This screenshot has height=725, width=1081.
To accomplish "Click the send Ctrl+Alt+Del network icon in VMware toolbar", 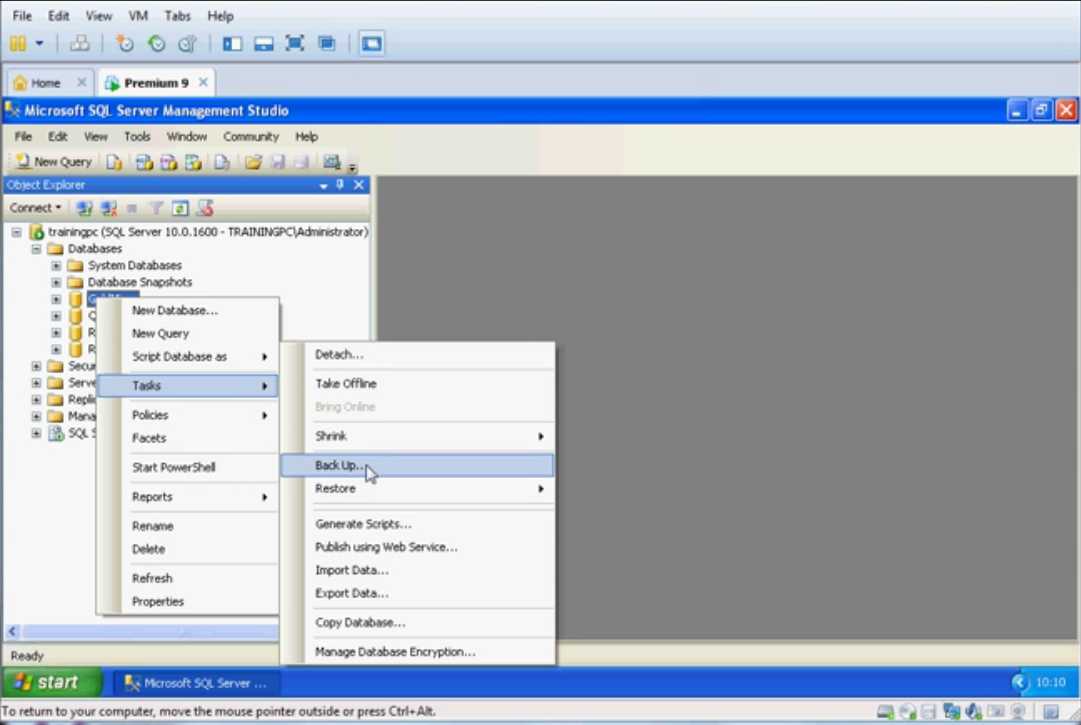I will (79, 43).
